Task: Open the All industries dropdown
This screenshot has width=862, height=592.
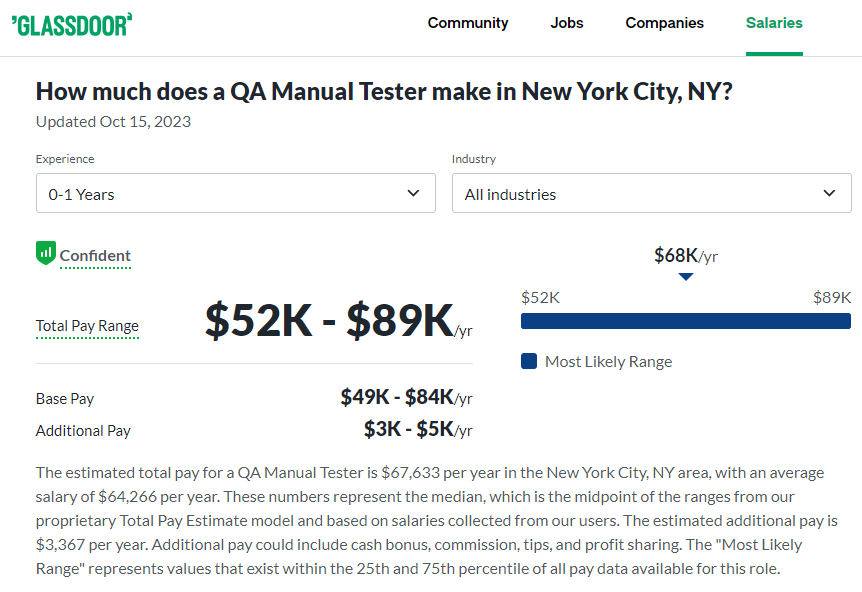Action: tap(651, 193)
